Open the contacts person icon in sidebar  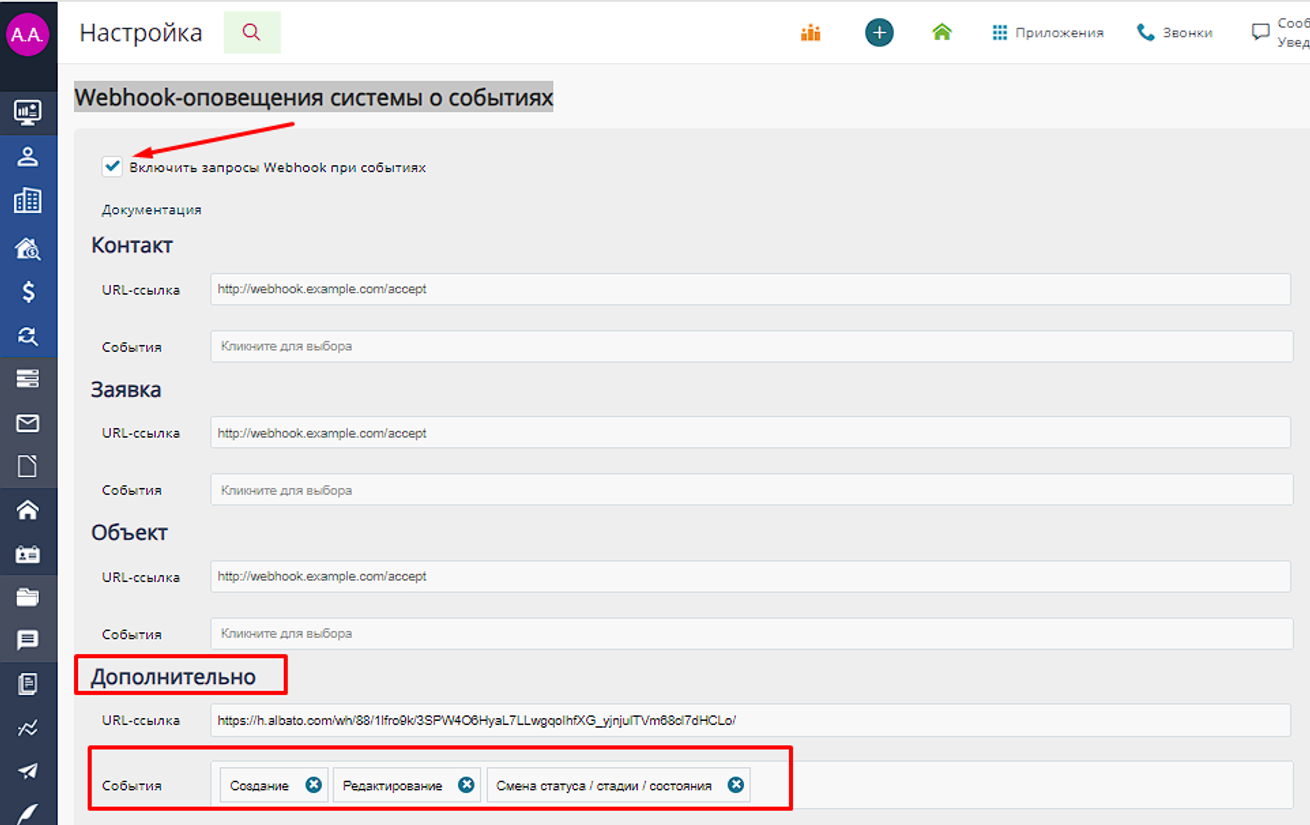pyautogui.click(x=28, y=156)
